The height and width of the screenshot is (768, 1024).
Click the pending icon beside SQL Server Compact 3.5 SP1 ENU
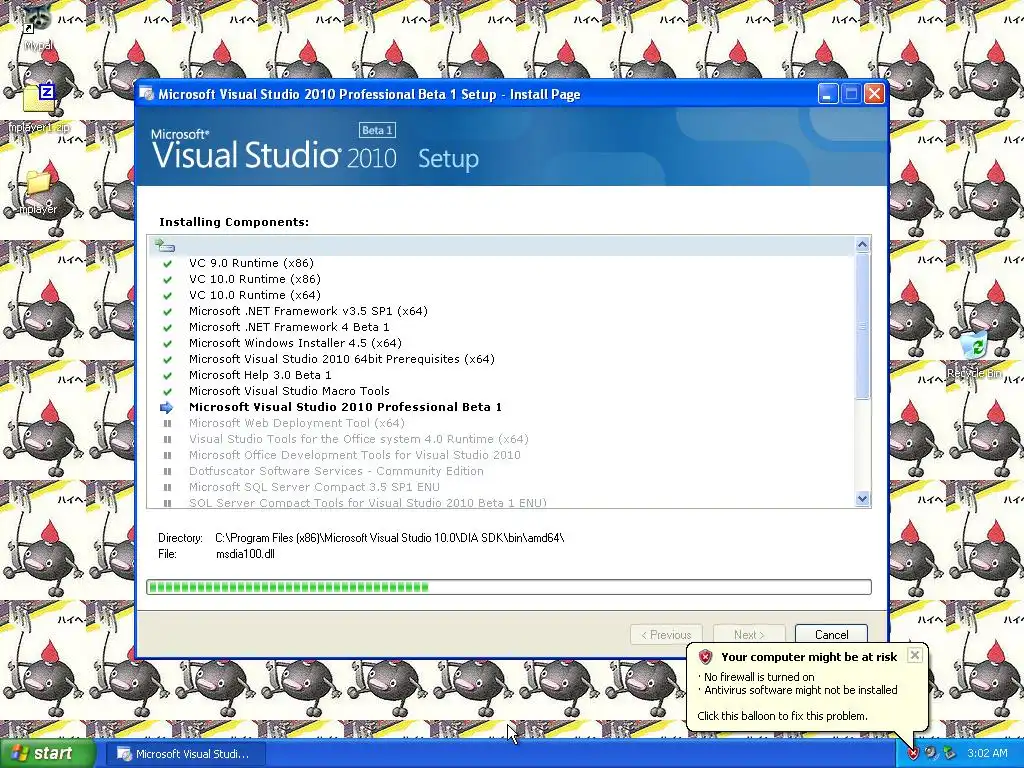pos(167,487)
